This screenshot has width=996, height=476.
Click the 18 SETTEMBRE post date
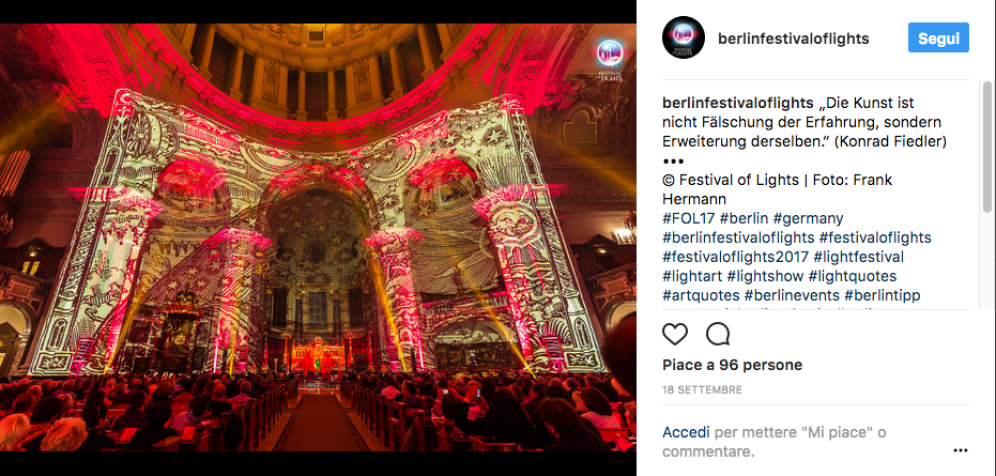(702, 390)
